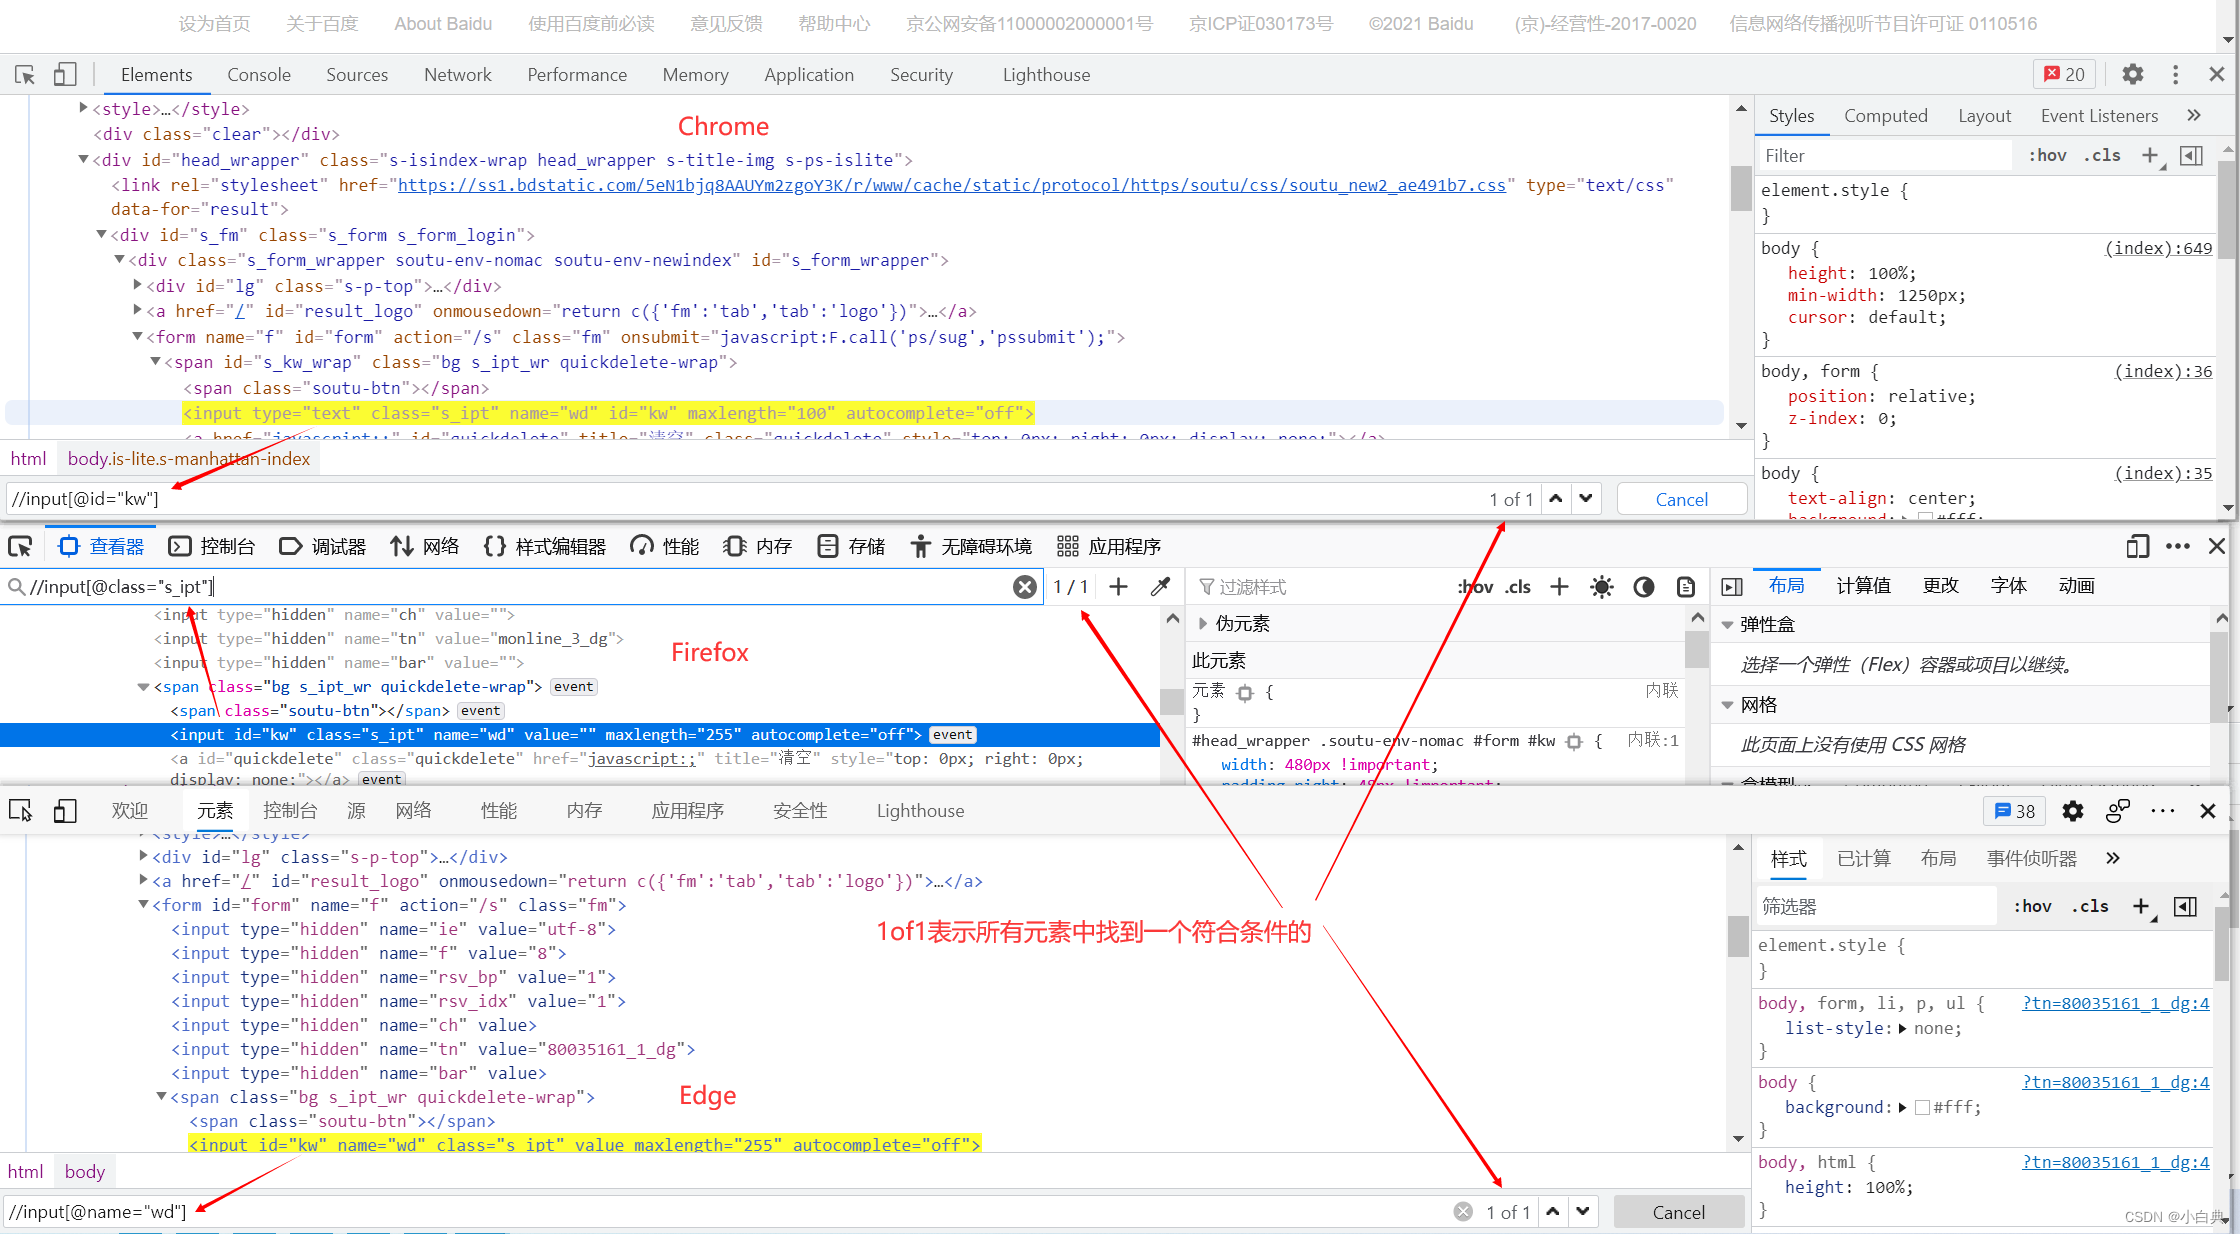Cancel the Chrome XPath search
2240x1234 pixels.
click(x=1681, y=499)
